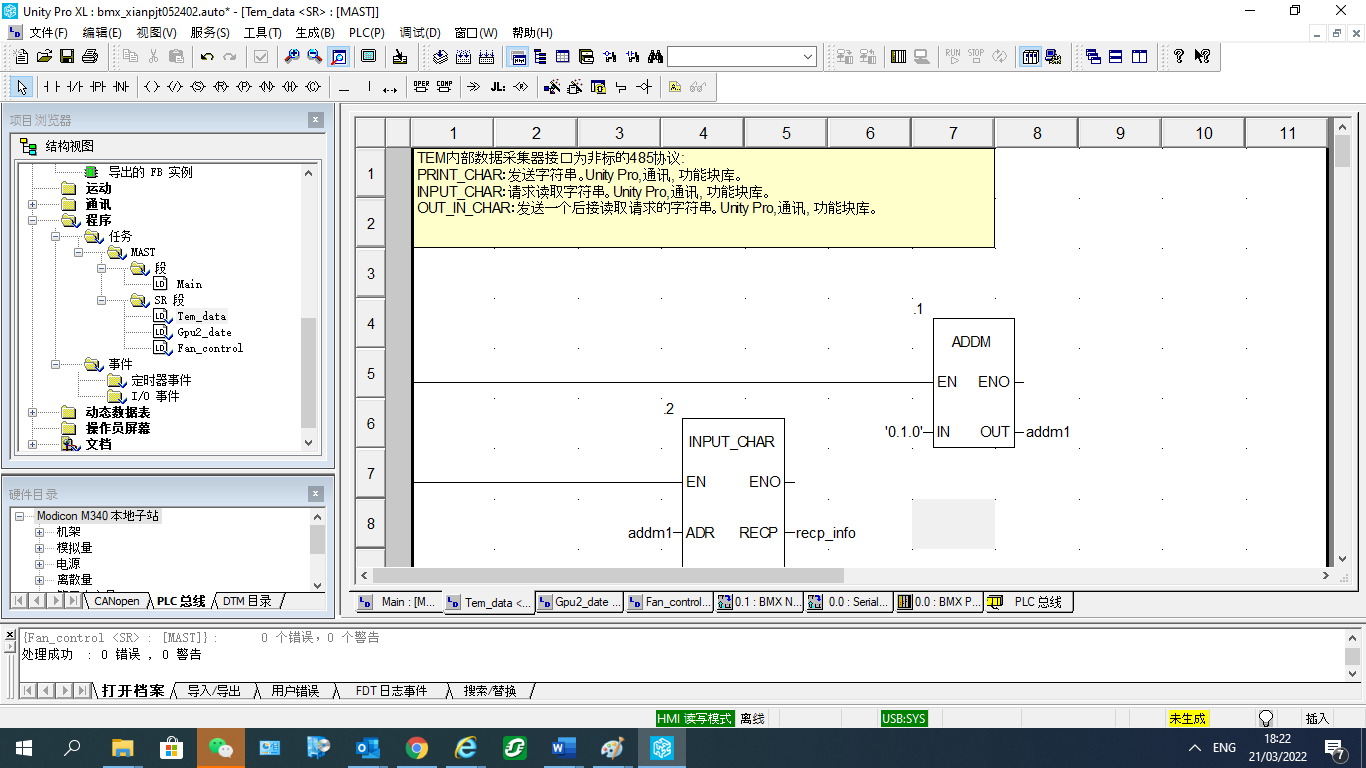The width and height of the screenshot is (1366, 768).
Task: Select the negative transition contact tool
Action: (x=120, y=87)
